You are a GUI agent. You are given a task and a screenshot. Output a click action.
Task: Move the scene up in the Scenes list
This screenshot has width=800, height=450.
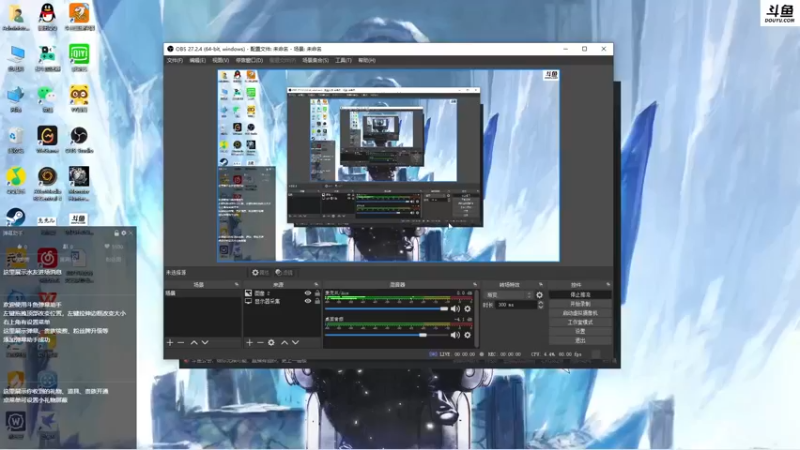[194, 342]
